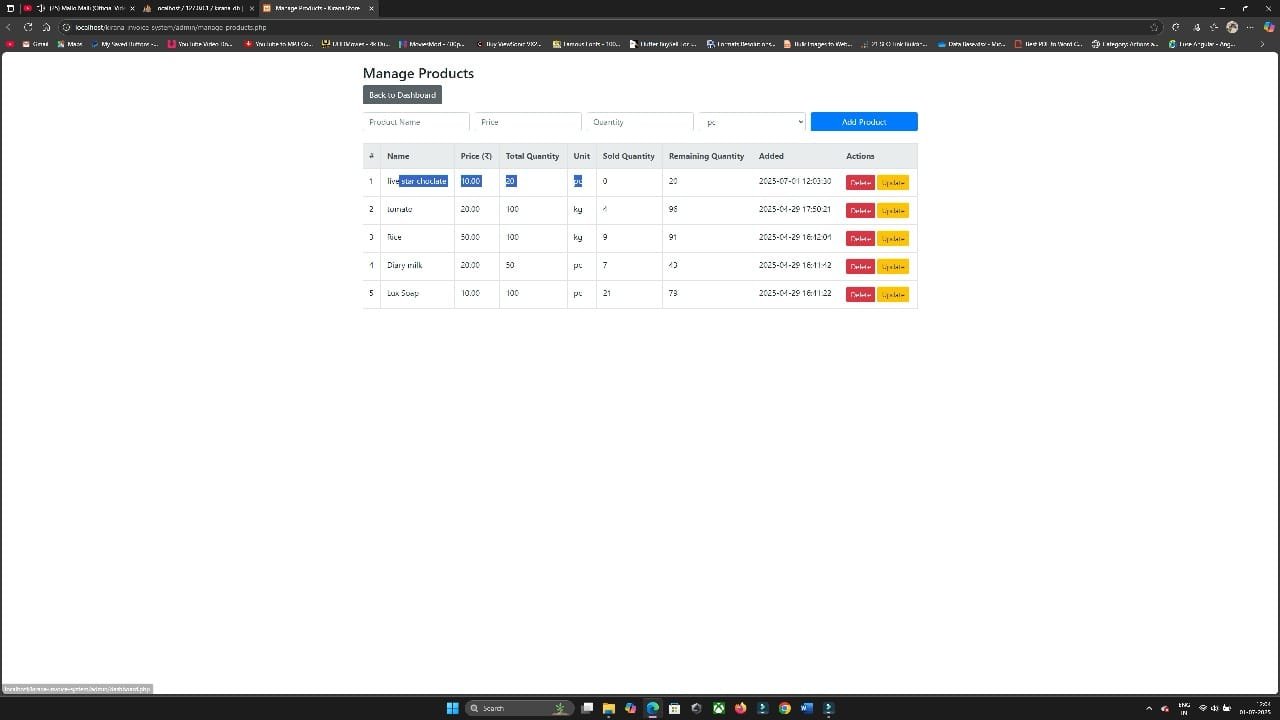Image resolution: width=1280 pixels, height=720 pixels.
Task: Go Back to Dashboard
Action: click(x=402, y=95)
